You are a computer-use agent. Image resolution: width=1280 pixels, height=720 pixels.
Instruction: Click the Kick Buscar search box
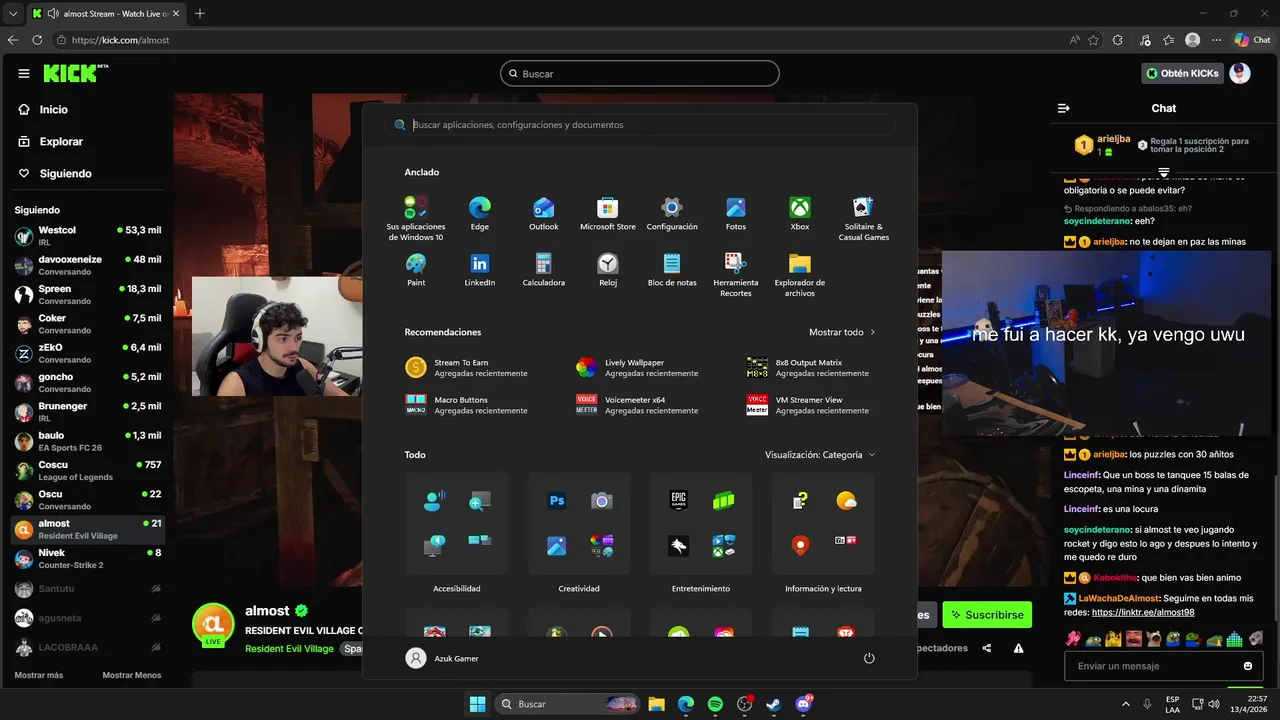[x=640, y=73]
